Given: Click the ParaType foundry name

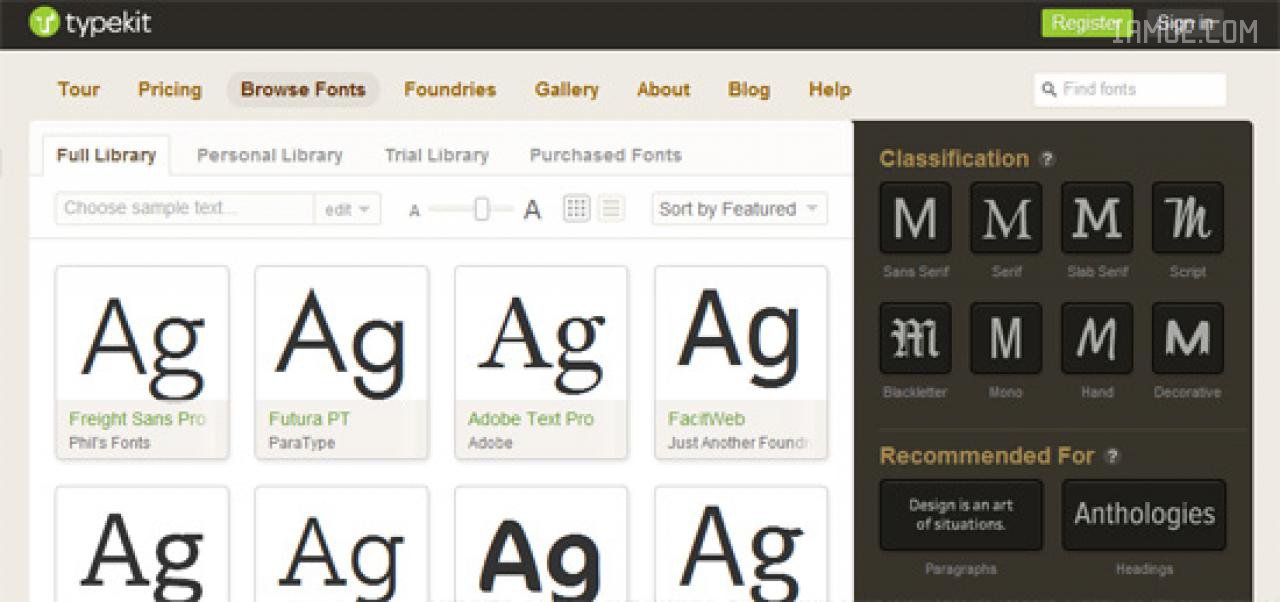Looking at the screenshot, I should pyautogui.click(x=301, y=443).
